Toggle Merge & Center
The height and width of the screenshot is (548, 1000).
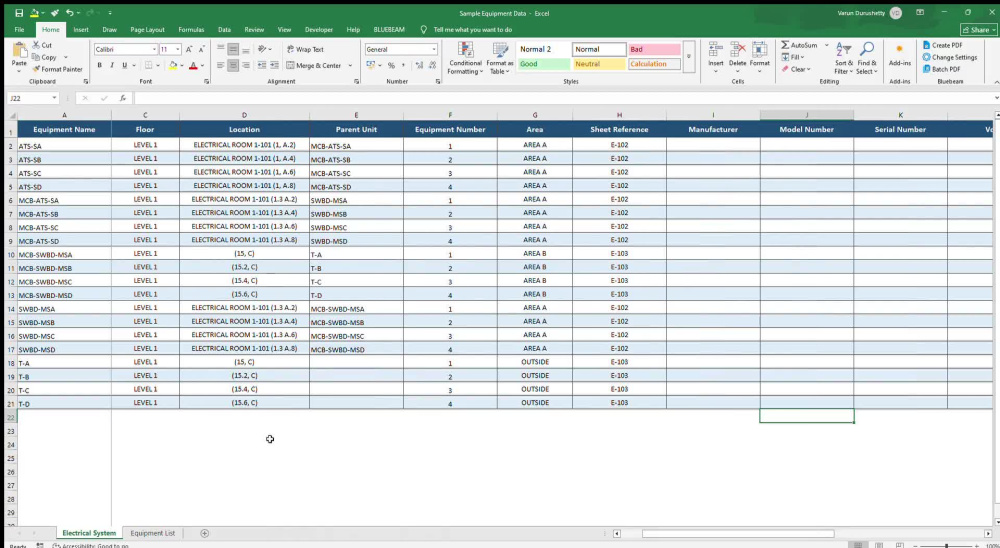314,65
